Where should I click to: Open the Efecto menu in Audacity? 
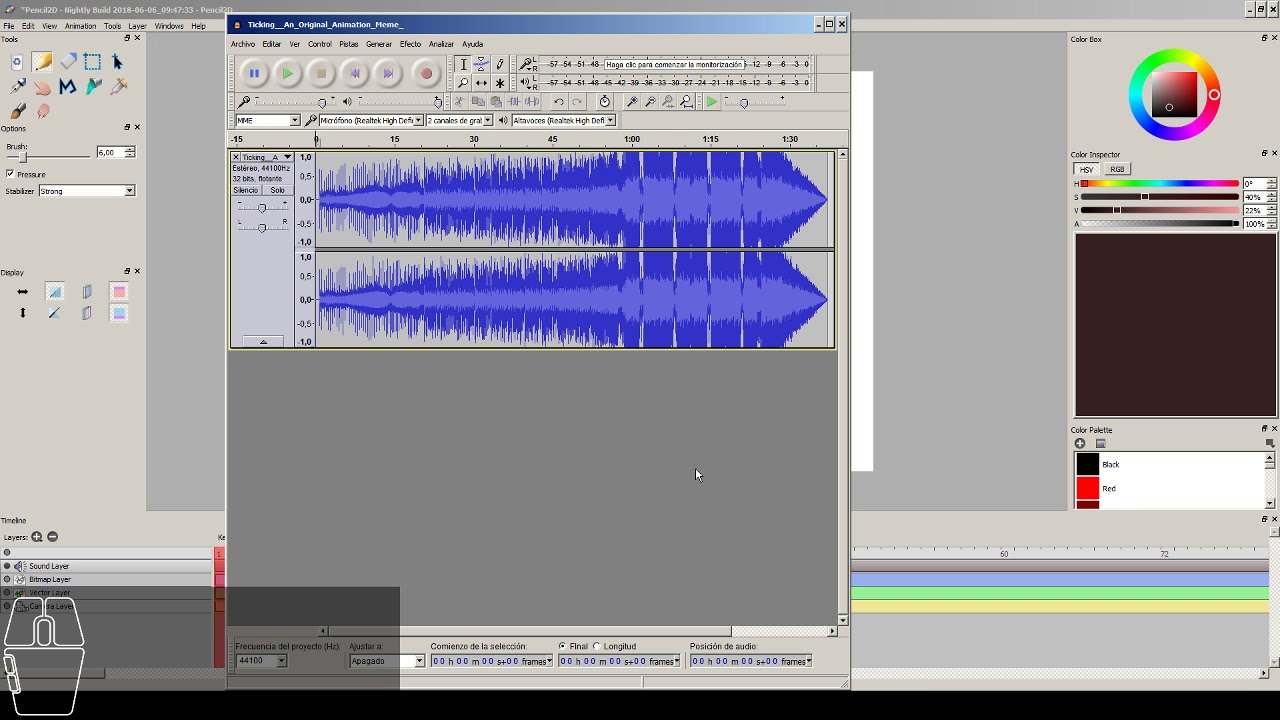[410, 44]
